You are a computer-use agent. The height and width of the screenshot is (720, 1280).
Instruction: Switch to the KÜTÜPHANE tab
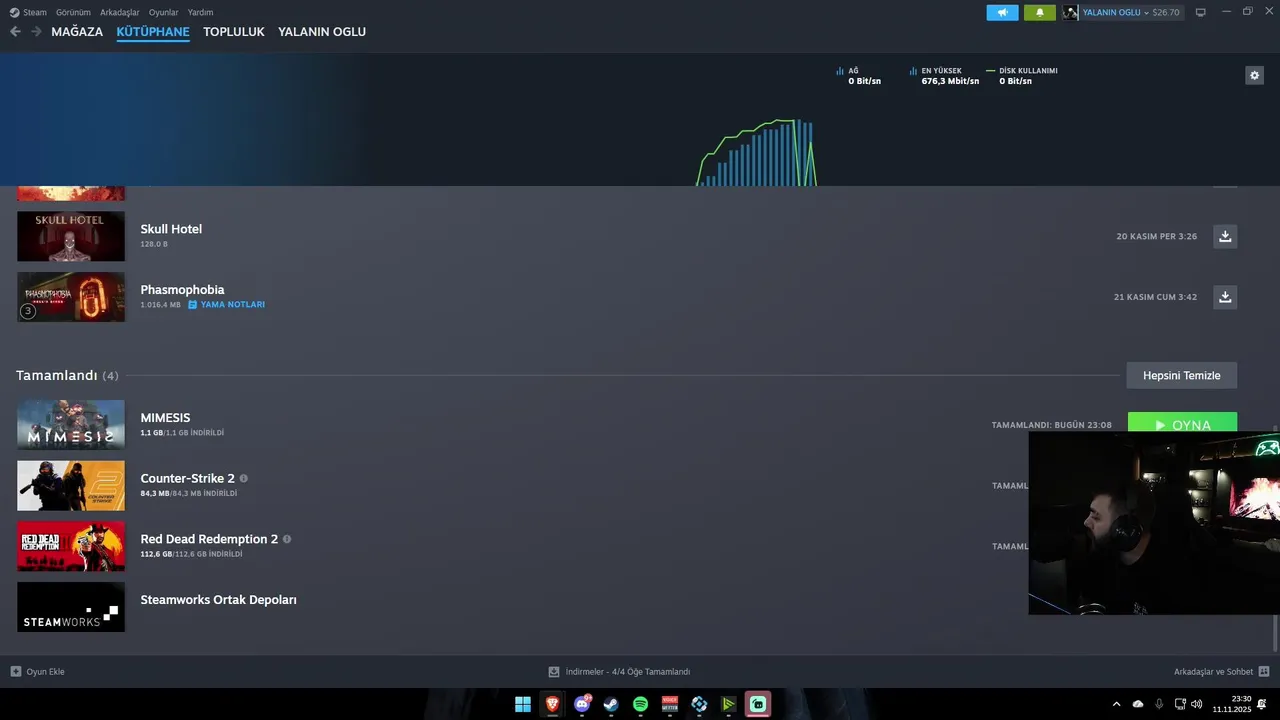click(x=153, y=32)
